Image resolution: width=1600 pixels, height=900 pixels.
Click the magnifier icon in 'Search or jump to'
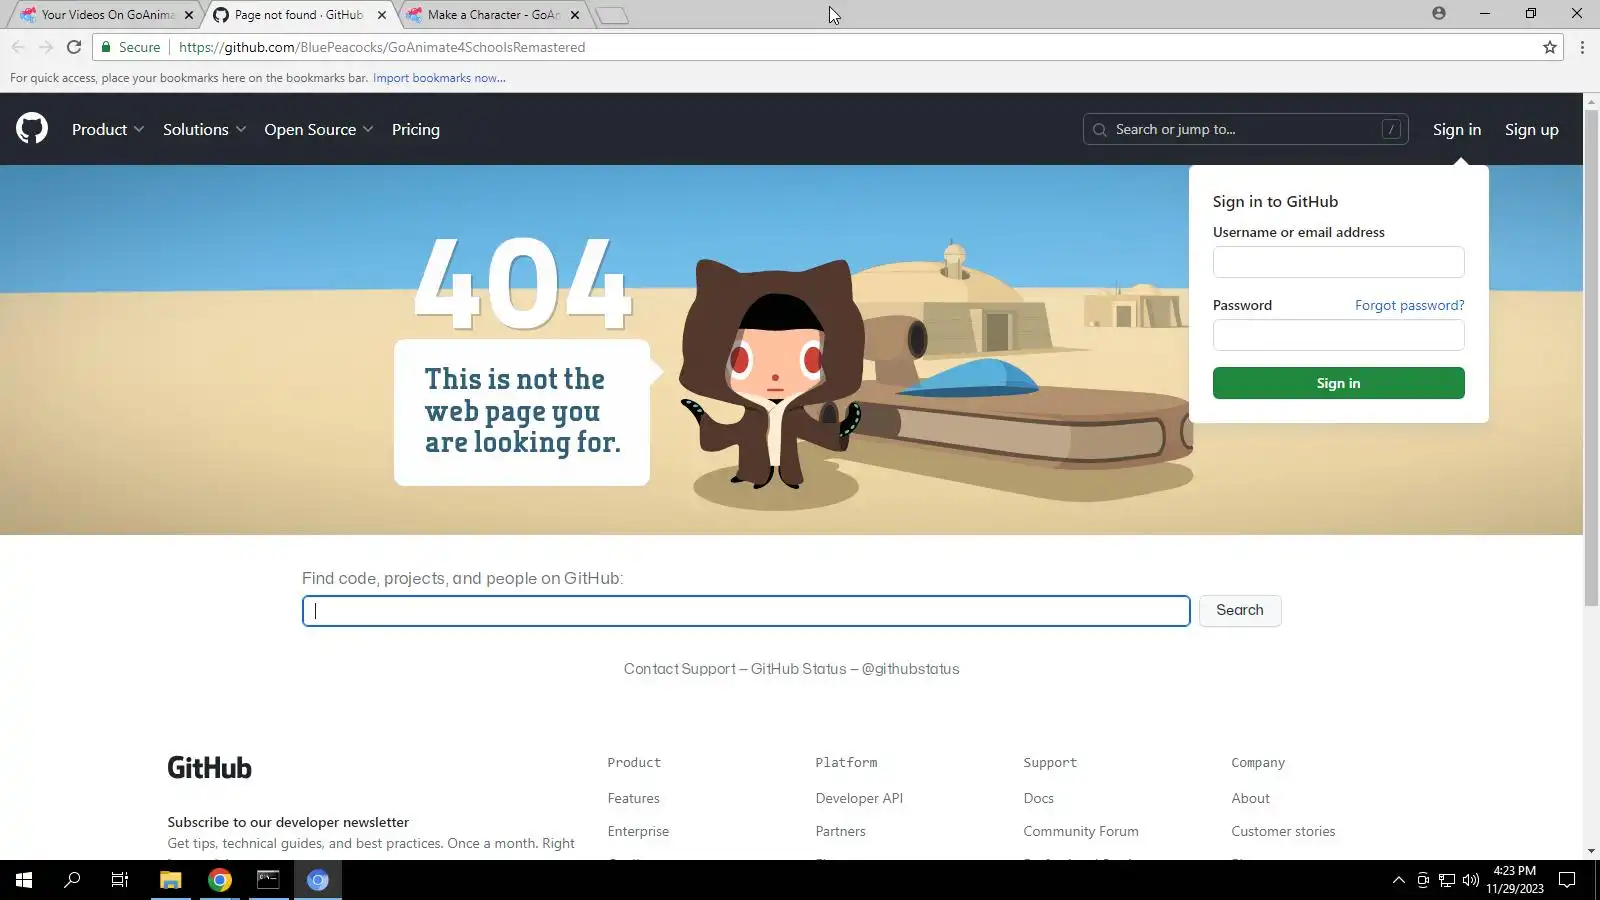click(1100, 130)
